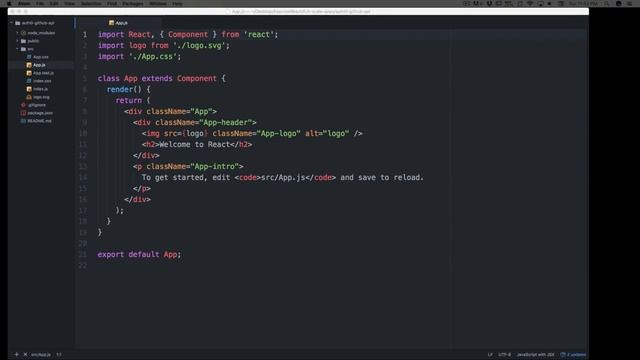The image size is (640, 360).
Task: Change the LF line ending setting
Action: tap(490, 354)
